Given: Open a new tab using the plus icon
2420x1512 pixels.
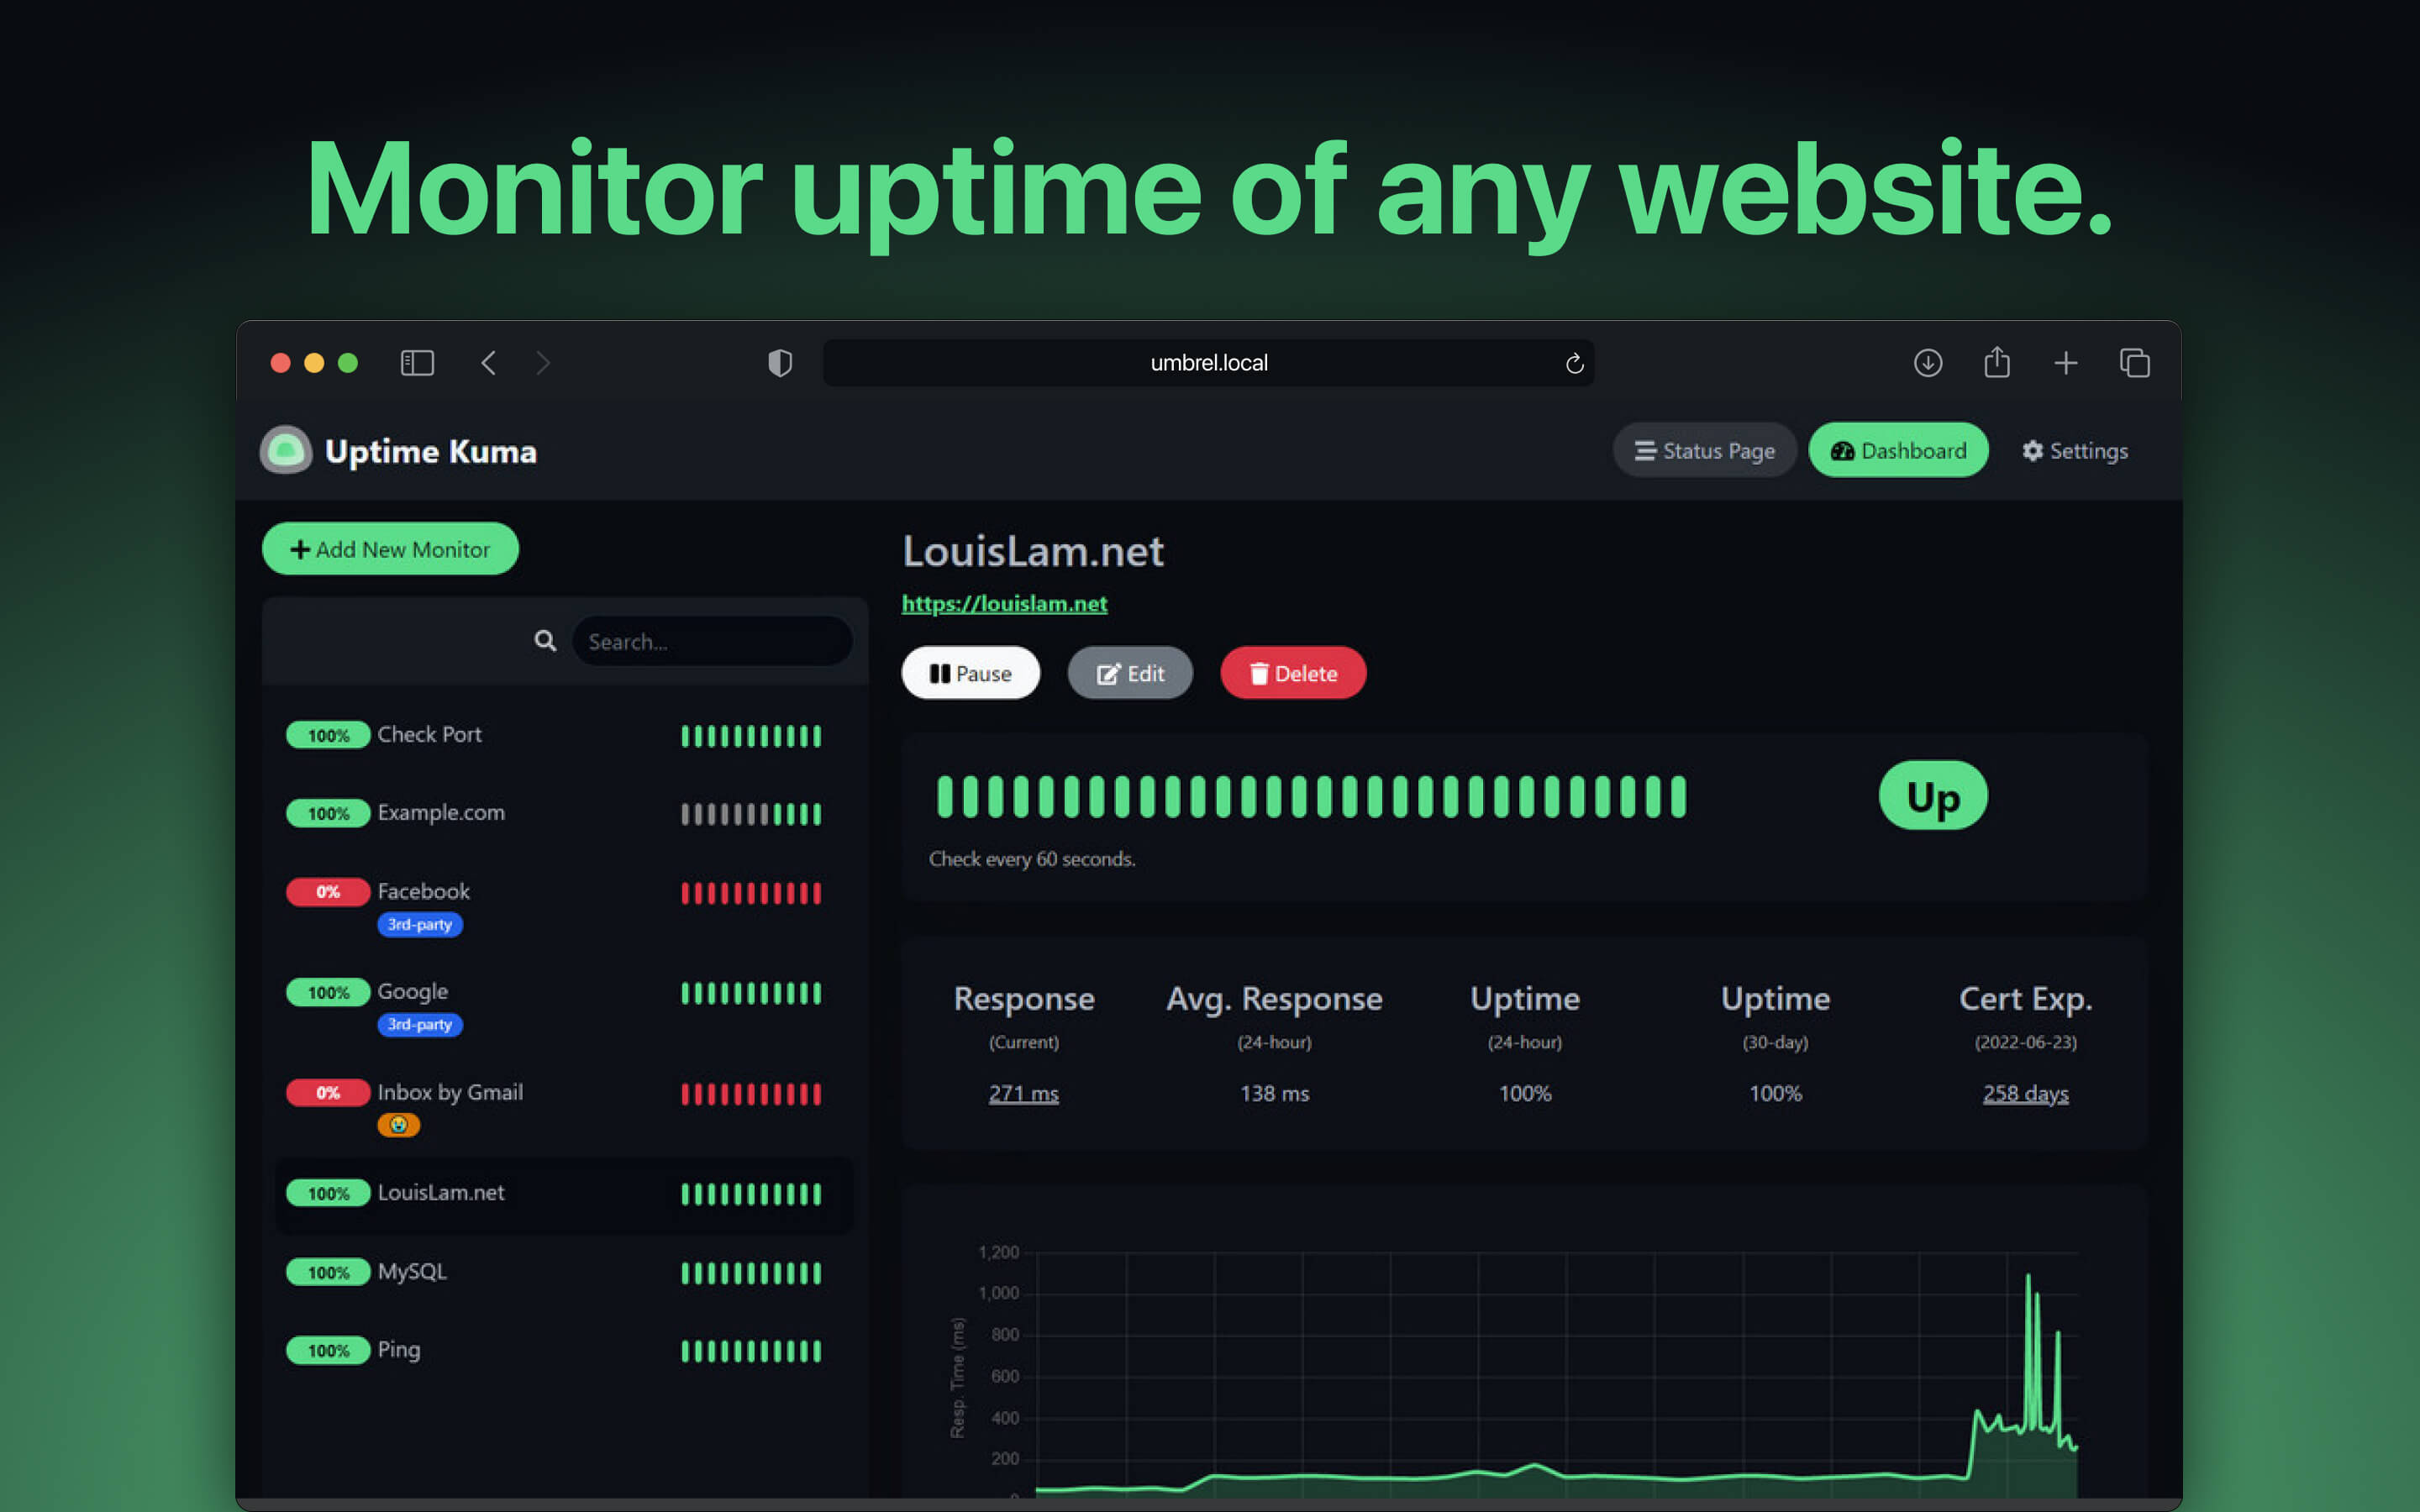Looking at the screenshot, I should tap(2065, 362).
